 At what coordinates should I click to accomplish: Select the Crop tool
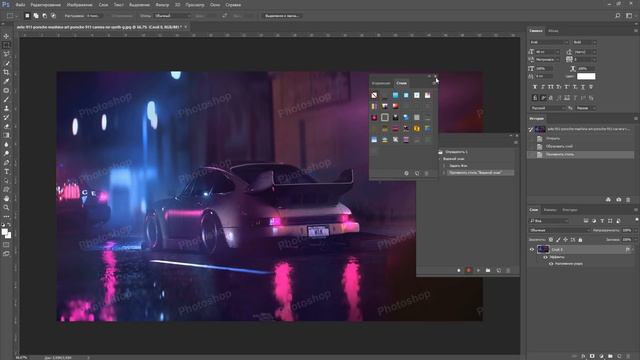tap(6, 72)
